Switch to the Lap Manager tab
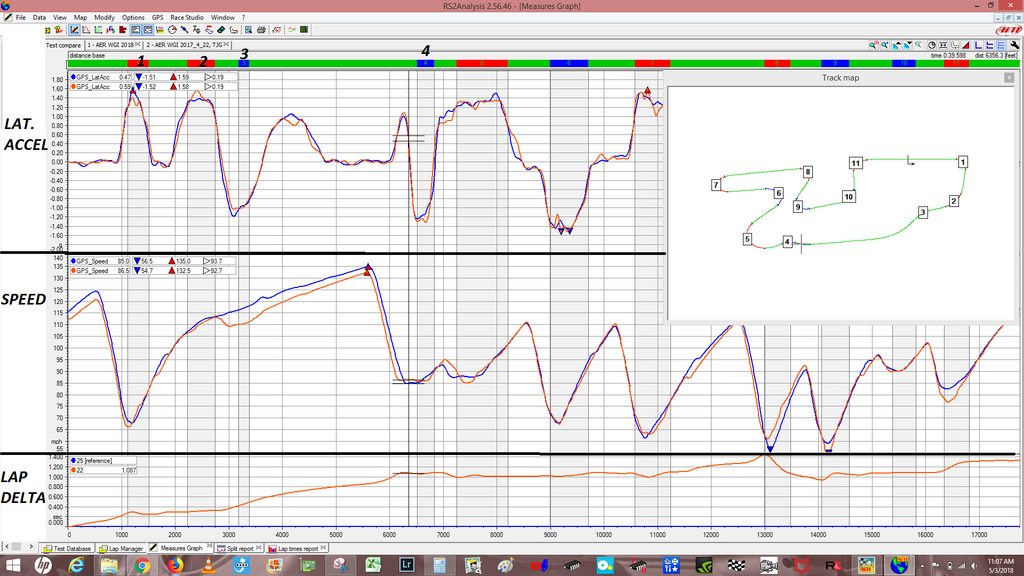Screen dimensions: 1024x576 121,549
